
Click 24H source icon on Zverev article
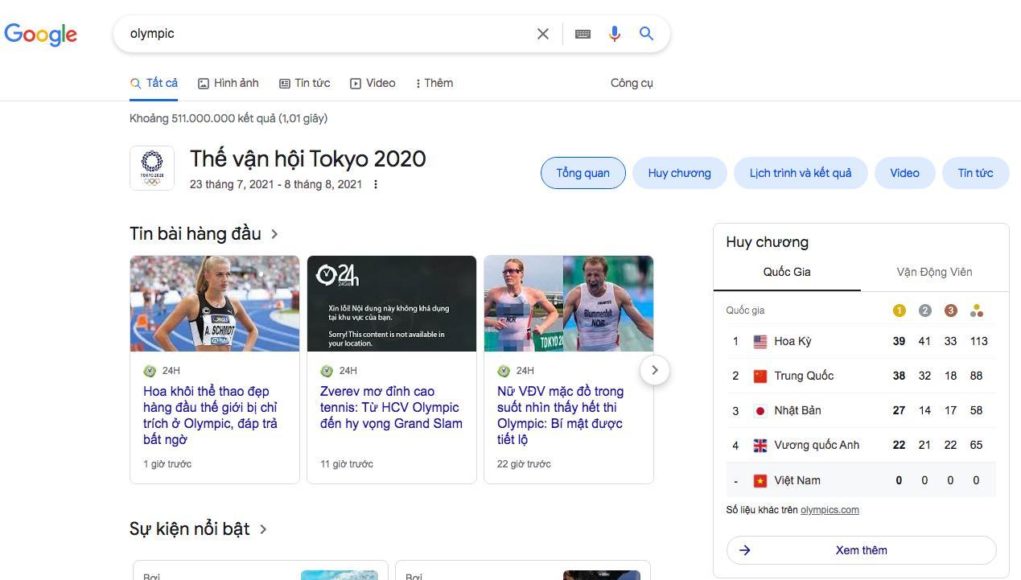(x=327, y=370)
